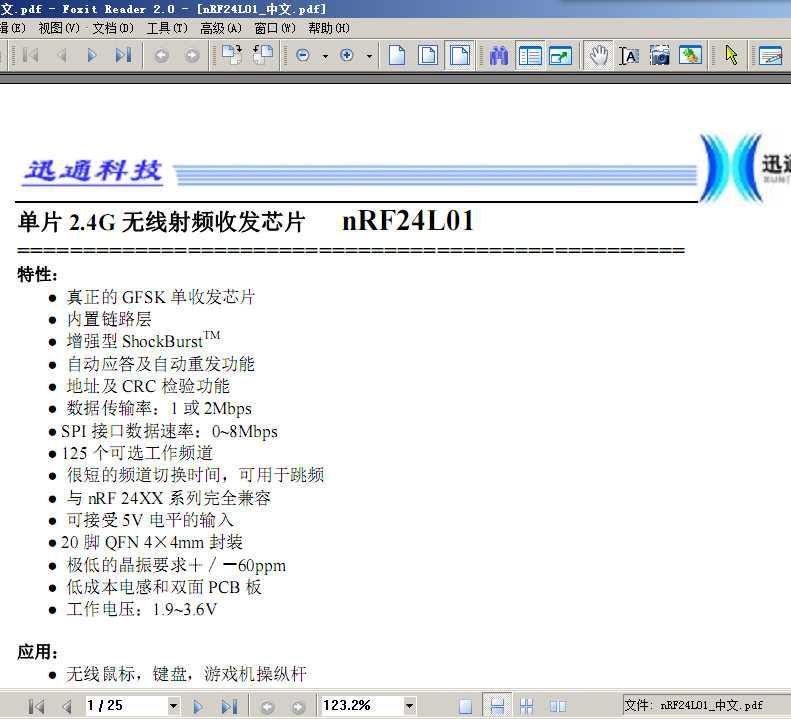
Task: Open zoom out options dropdown arrow
Action: tap(325, 56)
